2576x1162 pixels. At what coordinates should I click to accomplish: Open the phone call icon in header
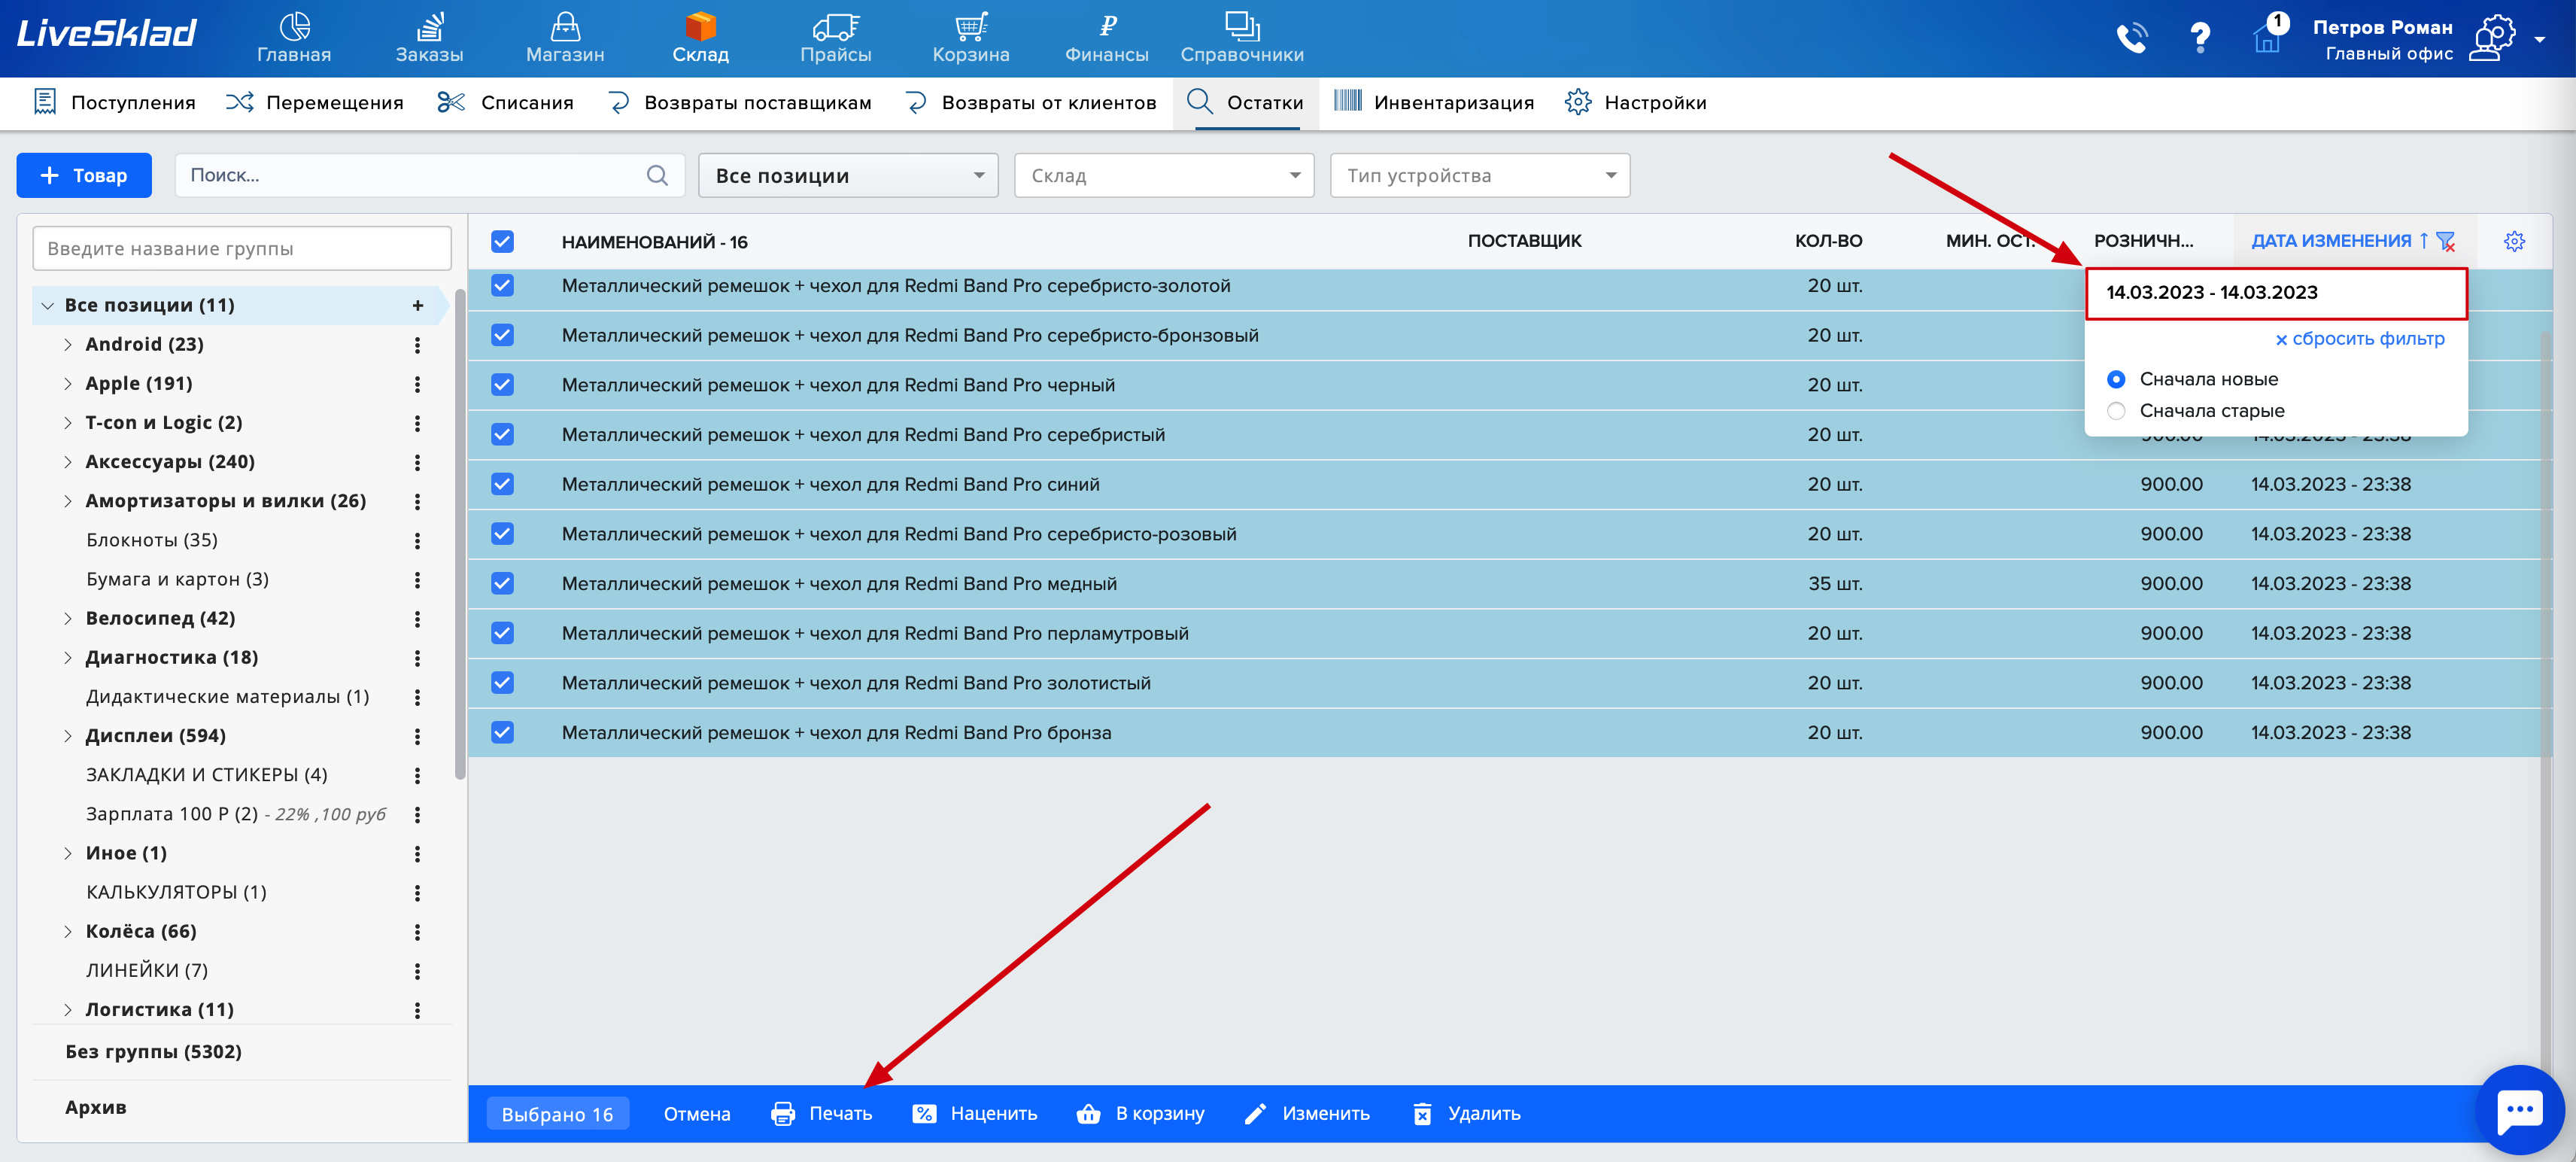[2132, 38]
